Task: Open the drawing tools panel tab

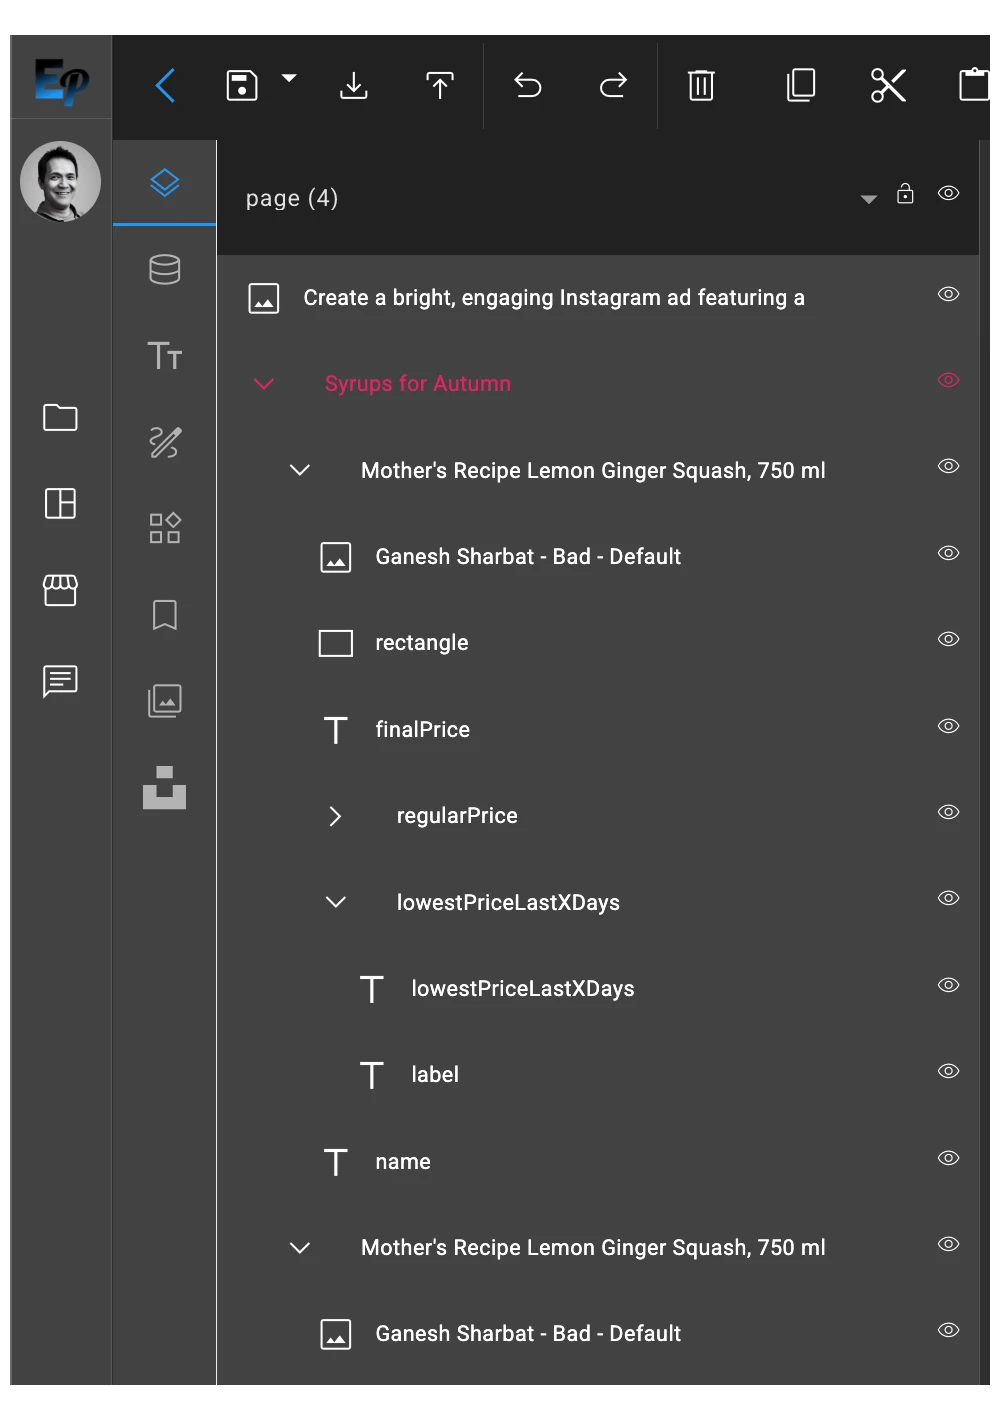Action: 165,442
